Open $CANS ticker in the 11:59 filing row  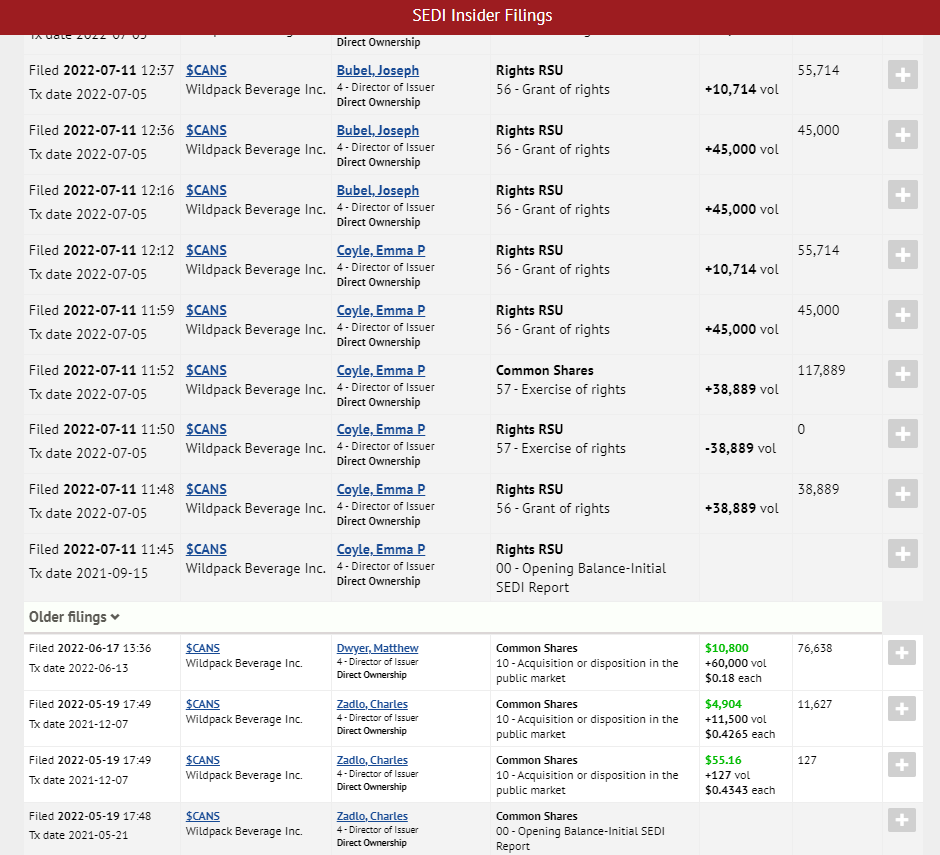coord(206,310)
